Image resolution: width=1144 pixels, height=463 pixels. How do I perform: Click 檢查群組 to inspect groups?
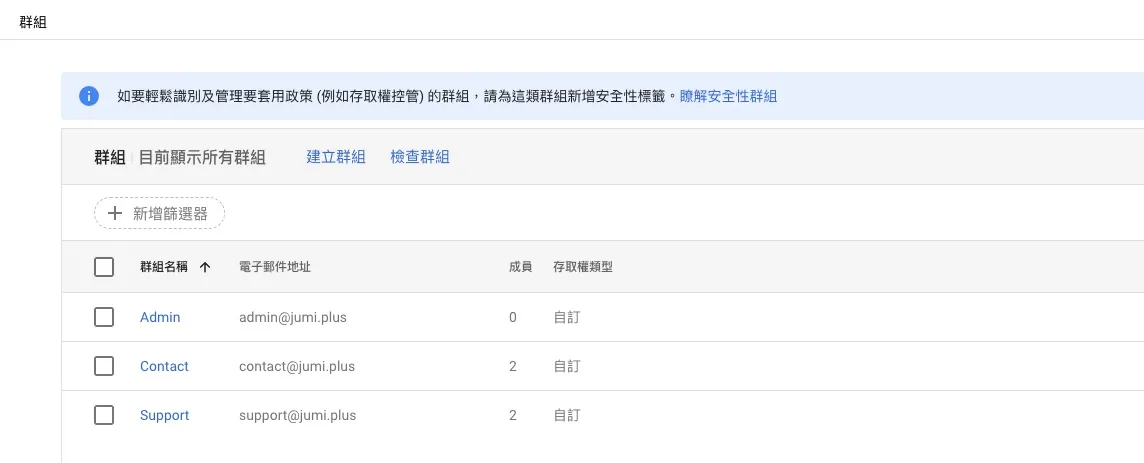tap(420, 157)
